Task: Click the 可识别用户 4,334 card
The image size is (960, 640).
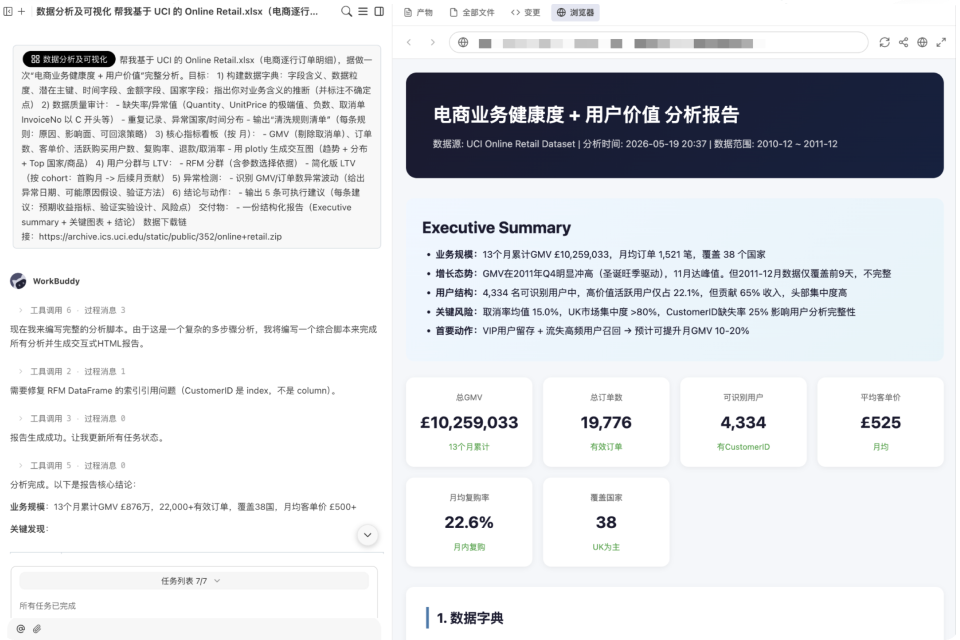Action: click(743, 423)
